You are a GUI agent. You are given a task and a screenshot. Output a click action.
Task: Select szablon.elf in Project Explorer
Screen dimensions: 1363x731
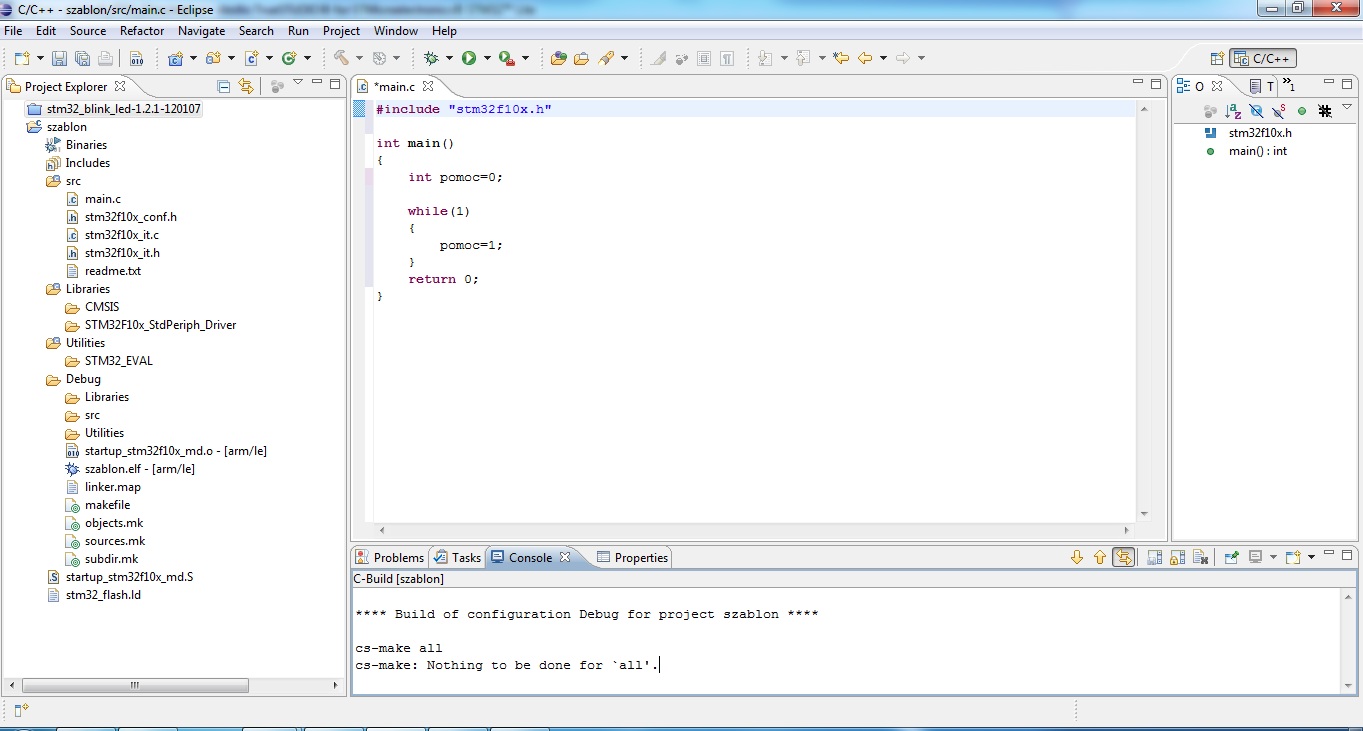139,469
